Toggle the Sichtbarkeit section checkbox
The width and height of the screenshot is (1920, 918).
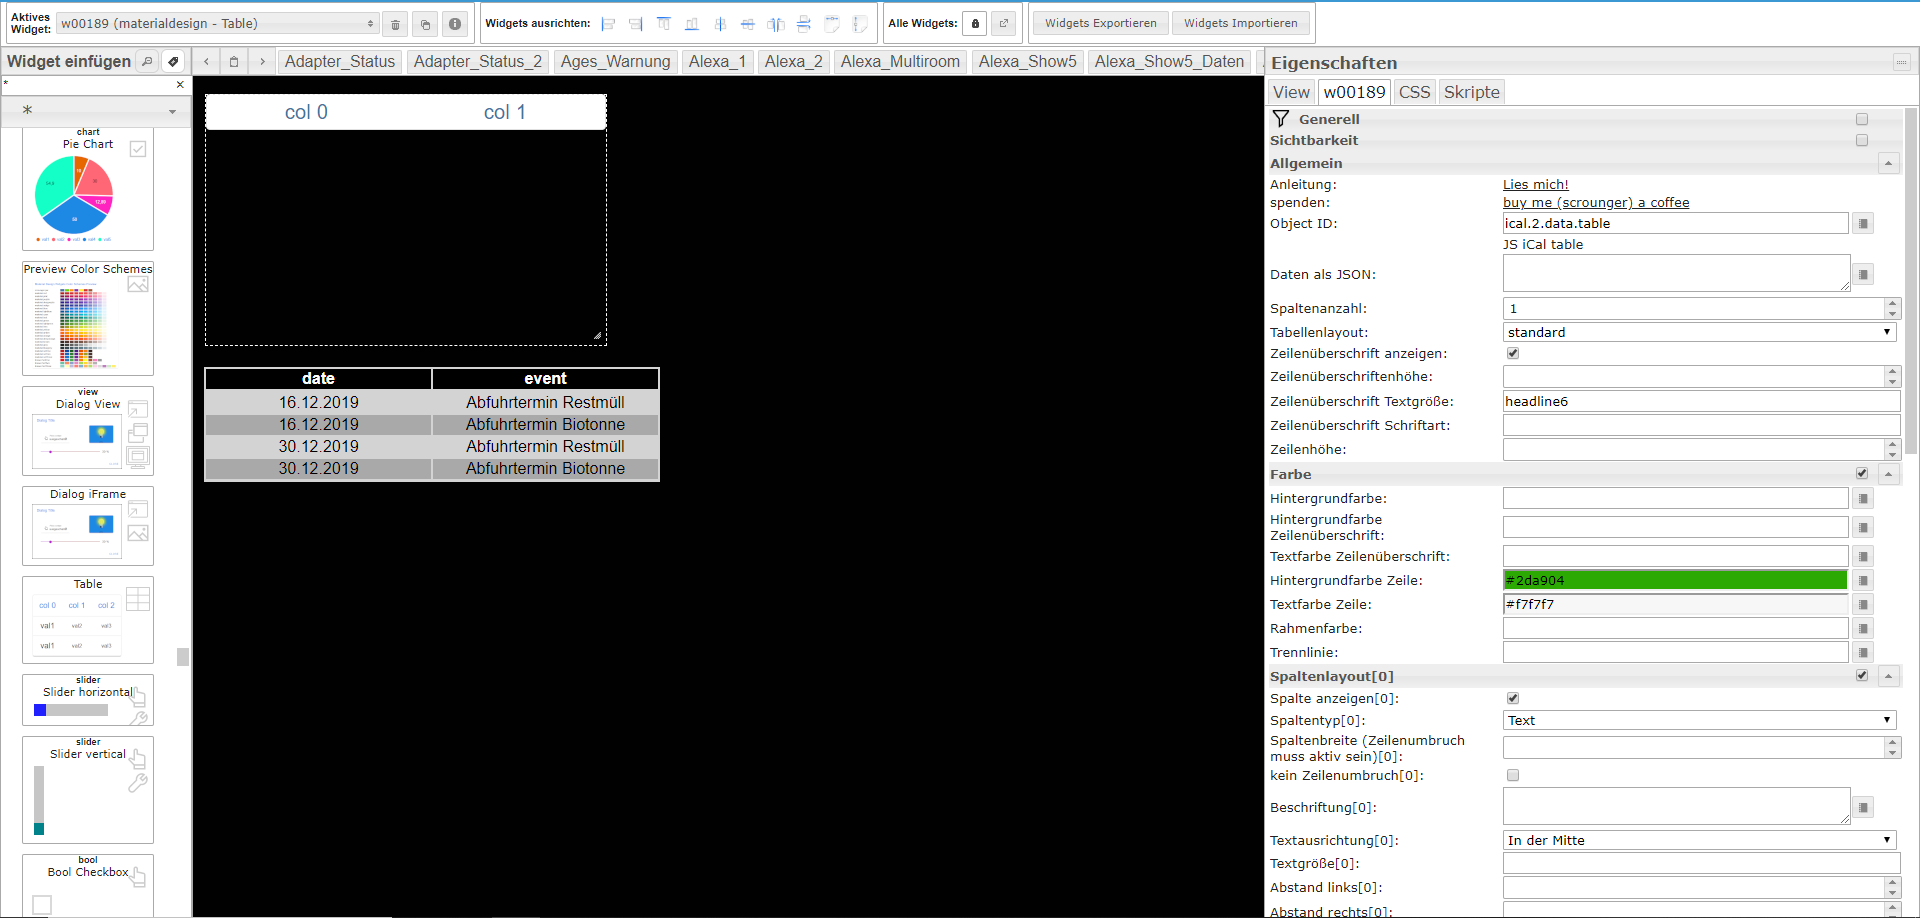pos(1862,140)
